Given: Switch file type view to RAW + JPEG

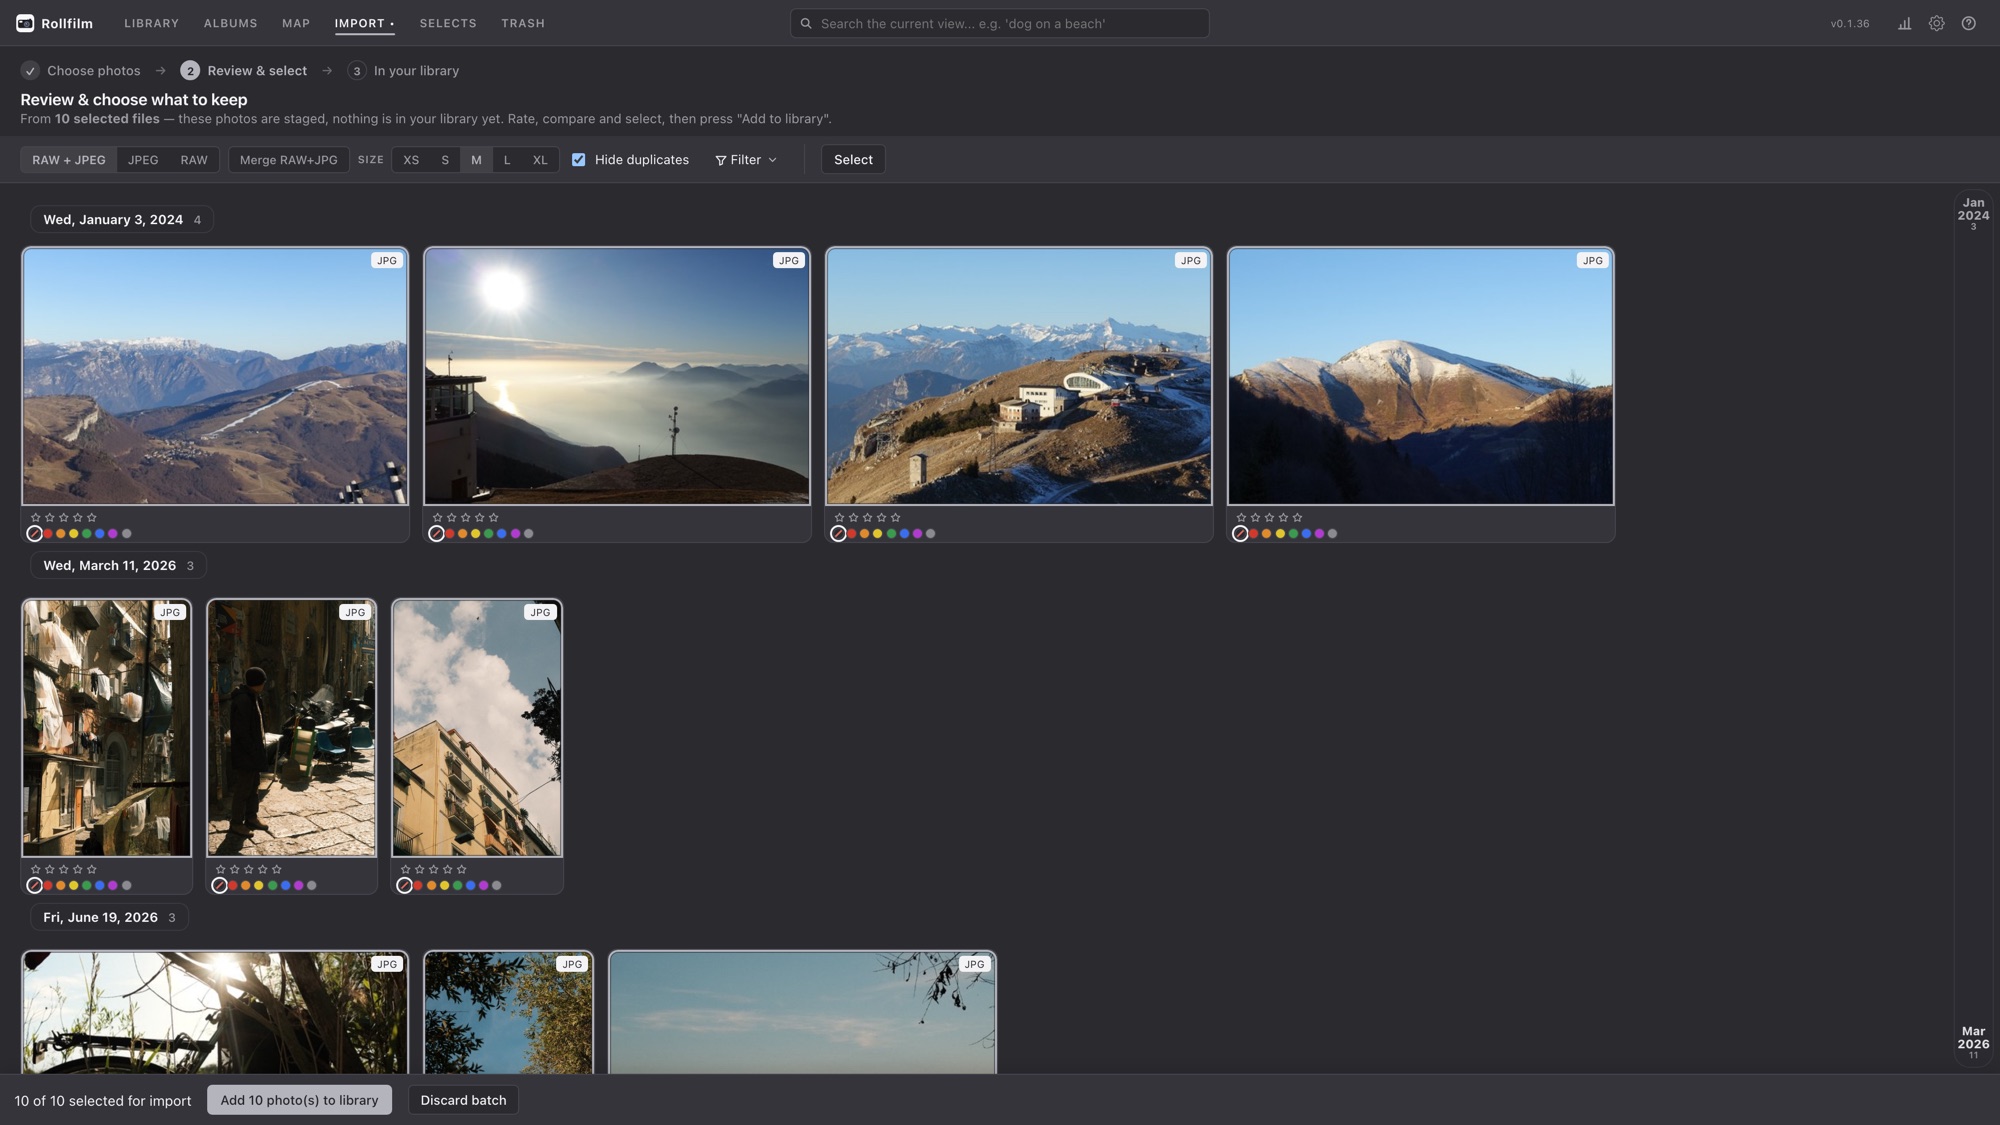Looking at the screenshot, I should click(69, 160).
